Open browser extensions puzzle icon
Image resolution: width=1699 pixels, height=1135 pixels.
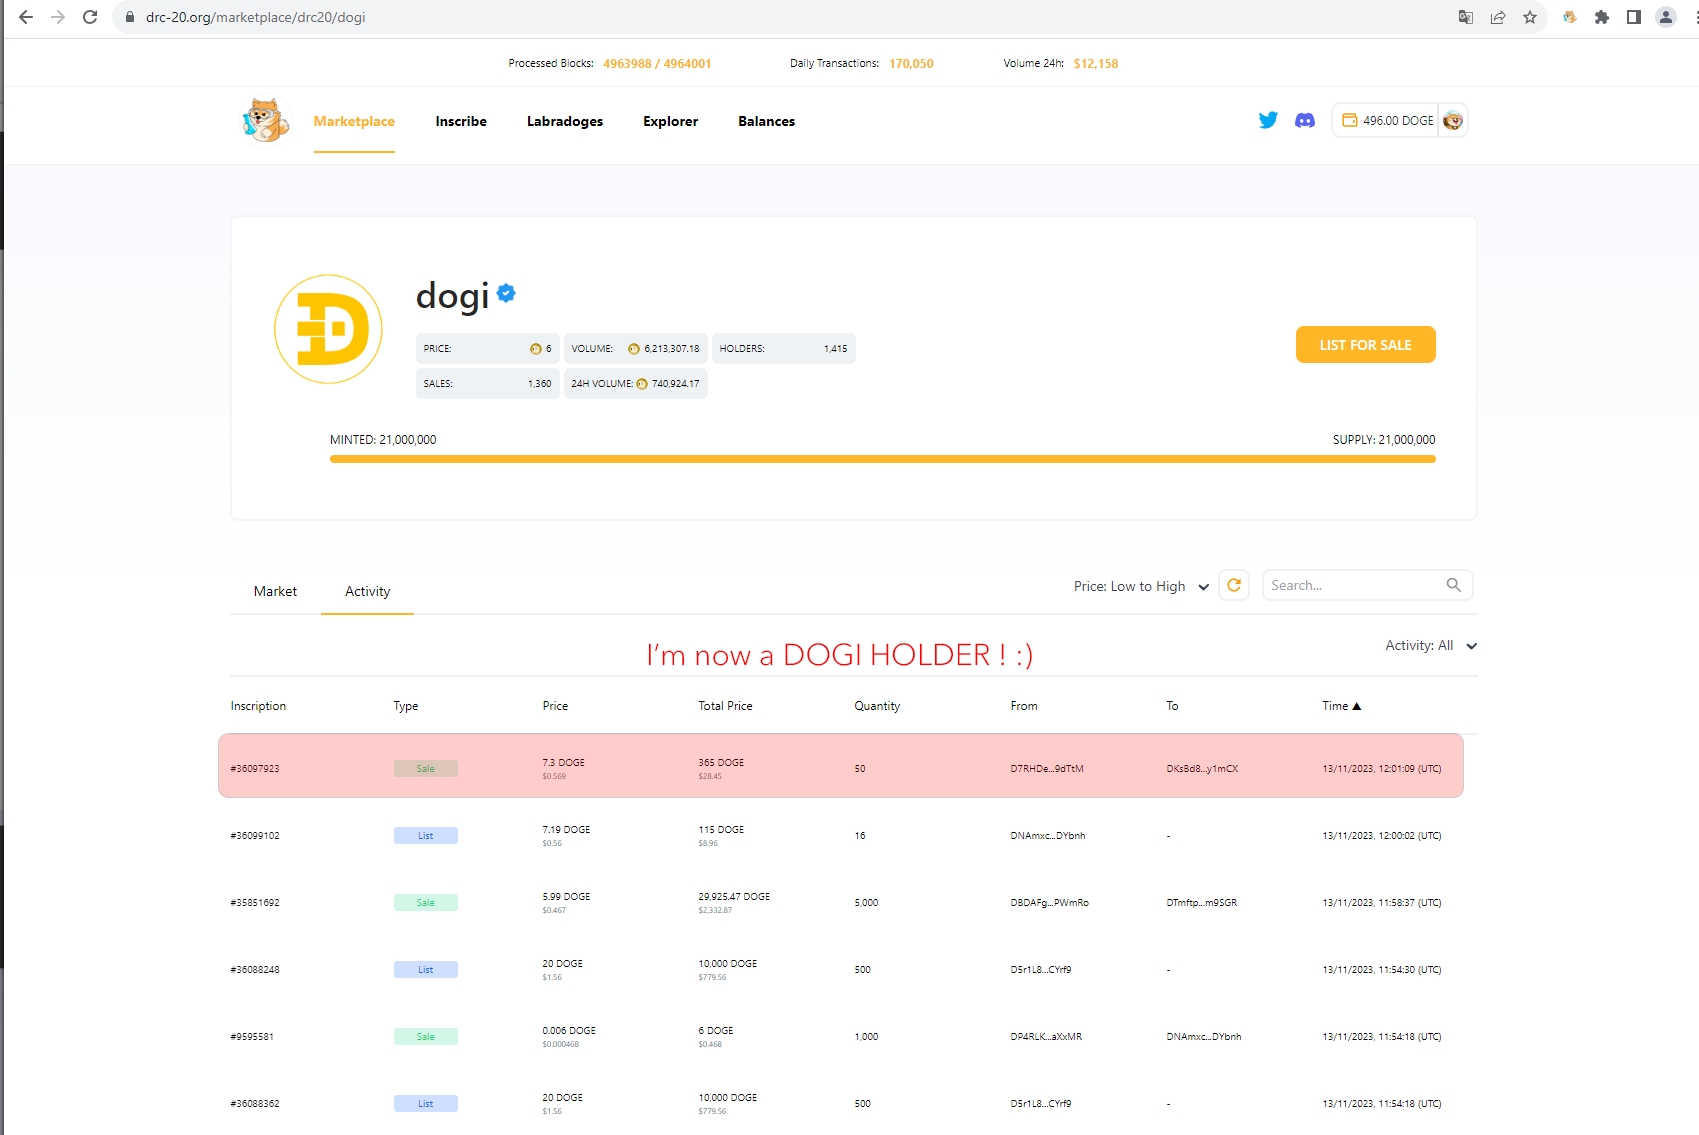1602,17
